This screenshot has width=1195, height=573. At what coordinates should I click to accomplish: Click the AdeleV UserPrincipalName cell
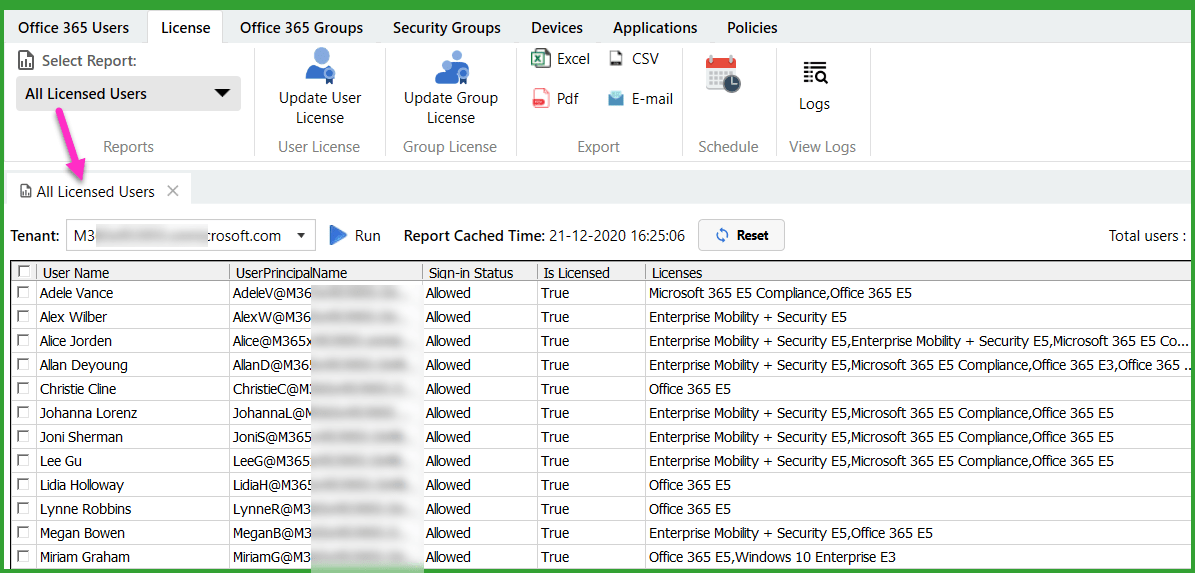tap(325, 293)
